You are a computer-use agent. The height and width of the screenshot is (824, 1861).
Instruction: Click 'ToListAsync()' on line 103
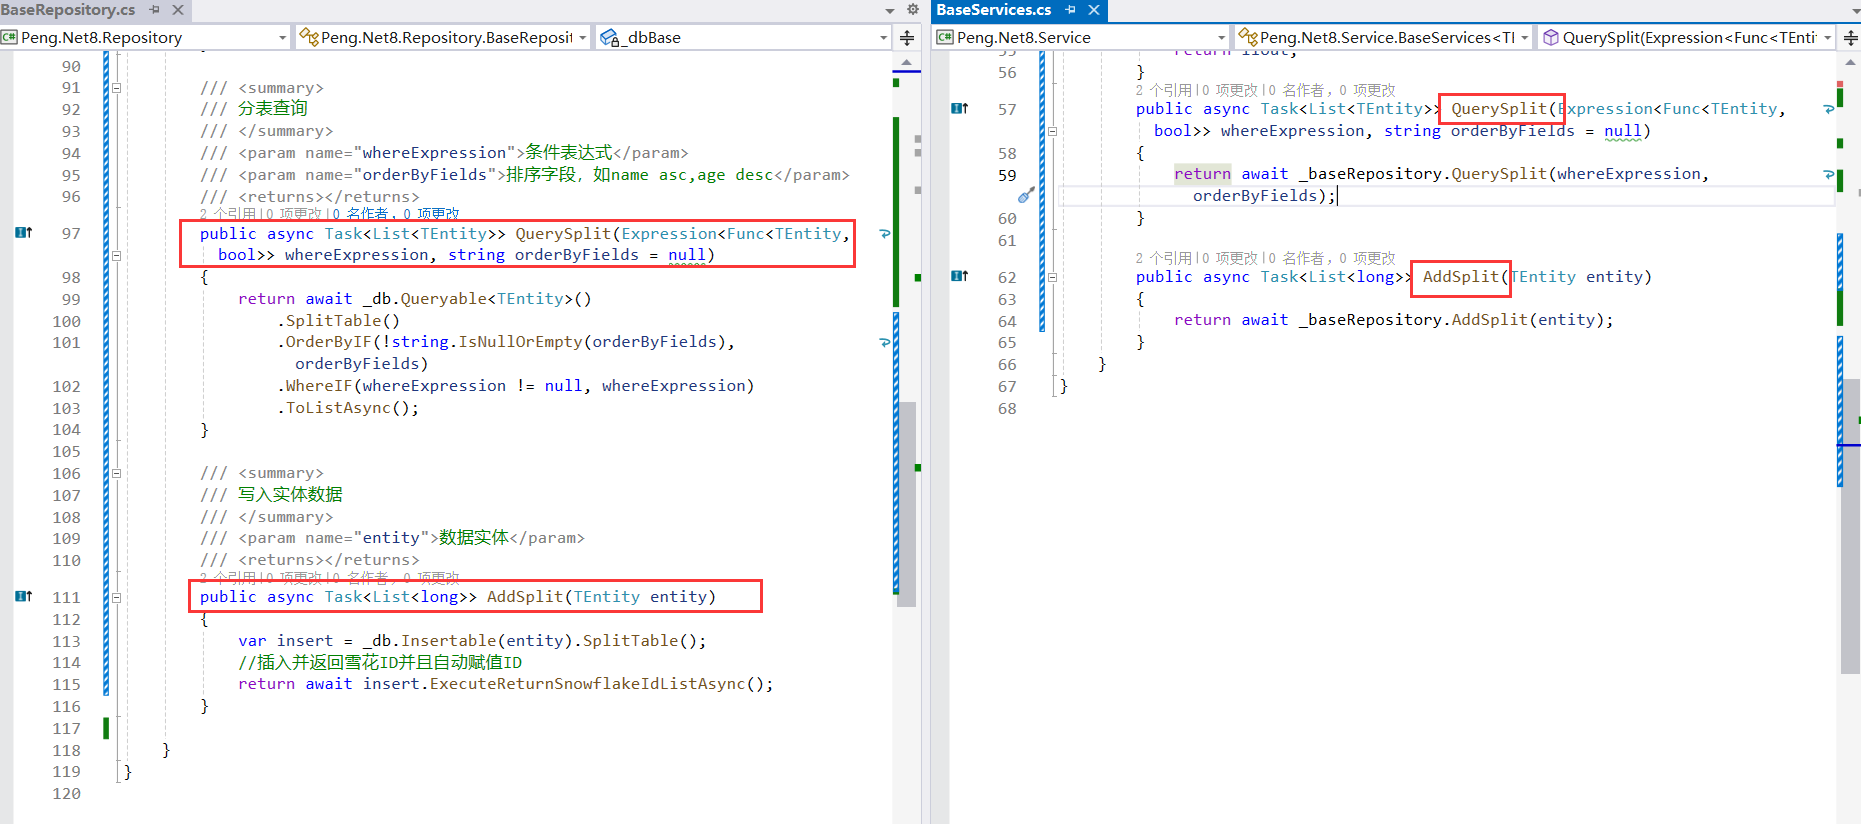coord(348,408)
